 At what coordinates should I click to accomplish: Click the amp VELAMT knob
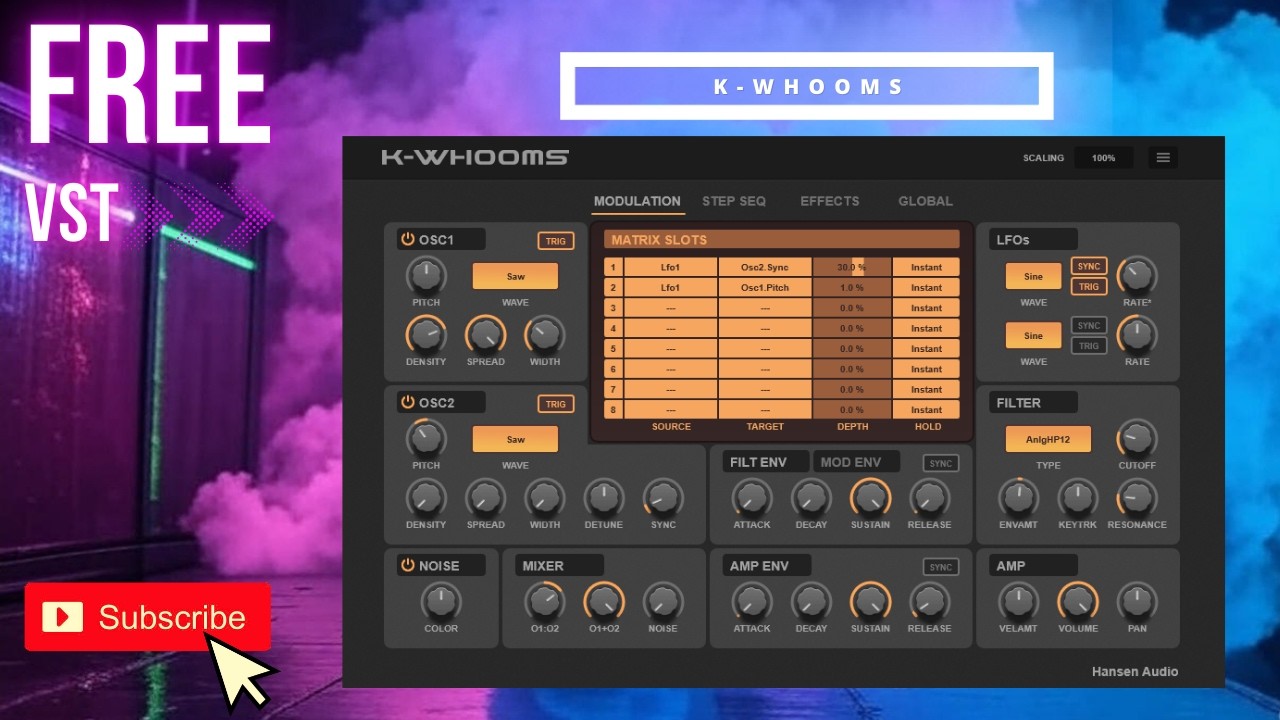pyautogui.click(x=1018, y=601)
